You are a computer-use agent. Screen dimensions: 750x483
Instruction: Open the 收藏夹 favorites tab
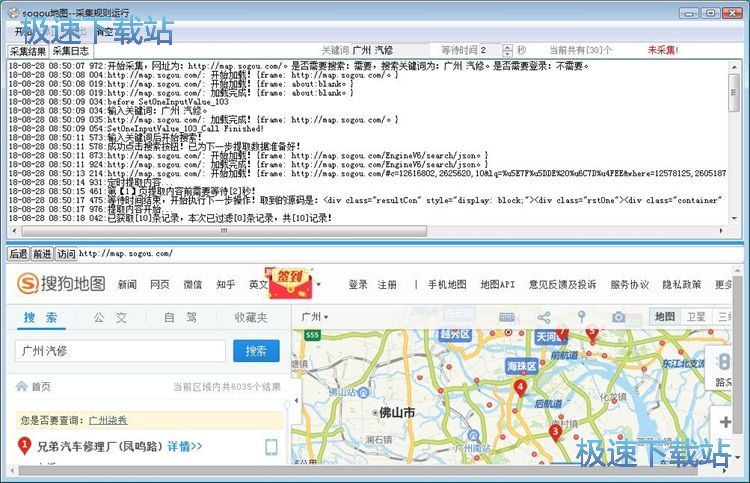[x=251, y=317]
